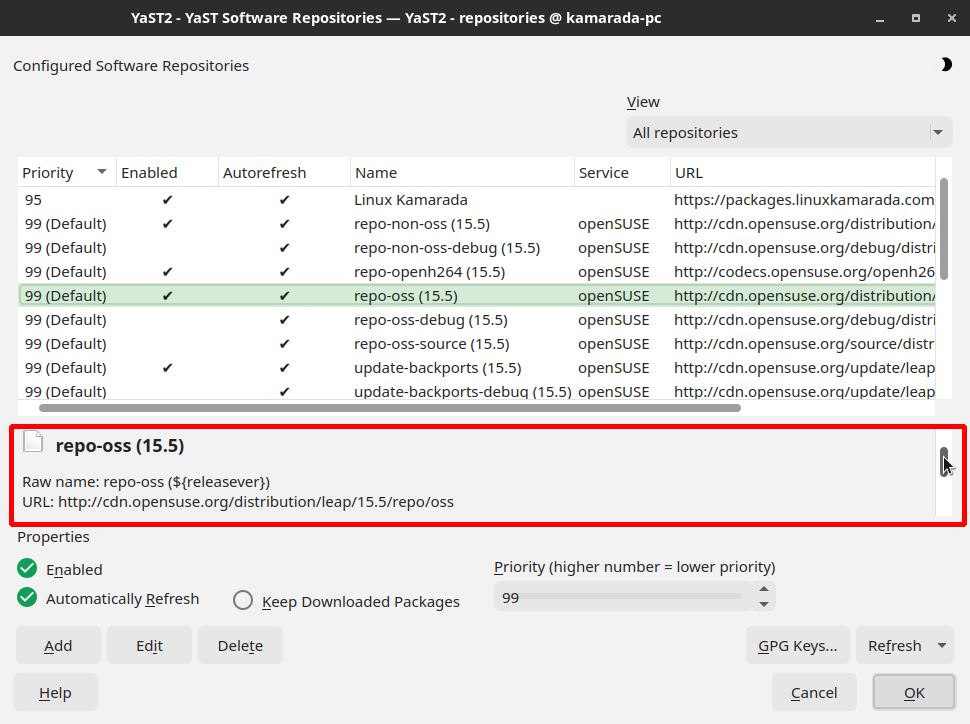Click the Enabled checkmark for Linux Kamarada
The image size is (970, 724).
(x=167, y=200)
